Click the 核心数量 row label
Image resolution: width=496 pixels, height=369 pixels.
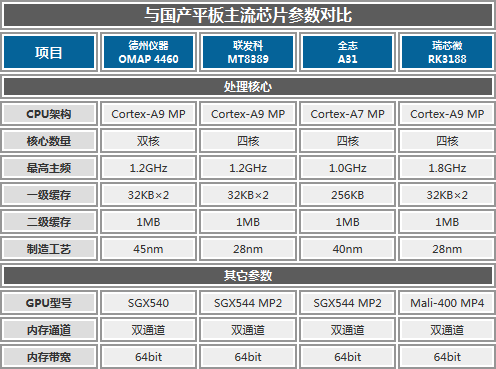click(49, 141)
